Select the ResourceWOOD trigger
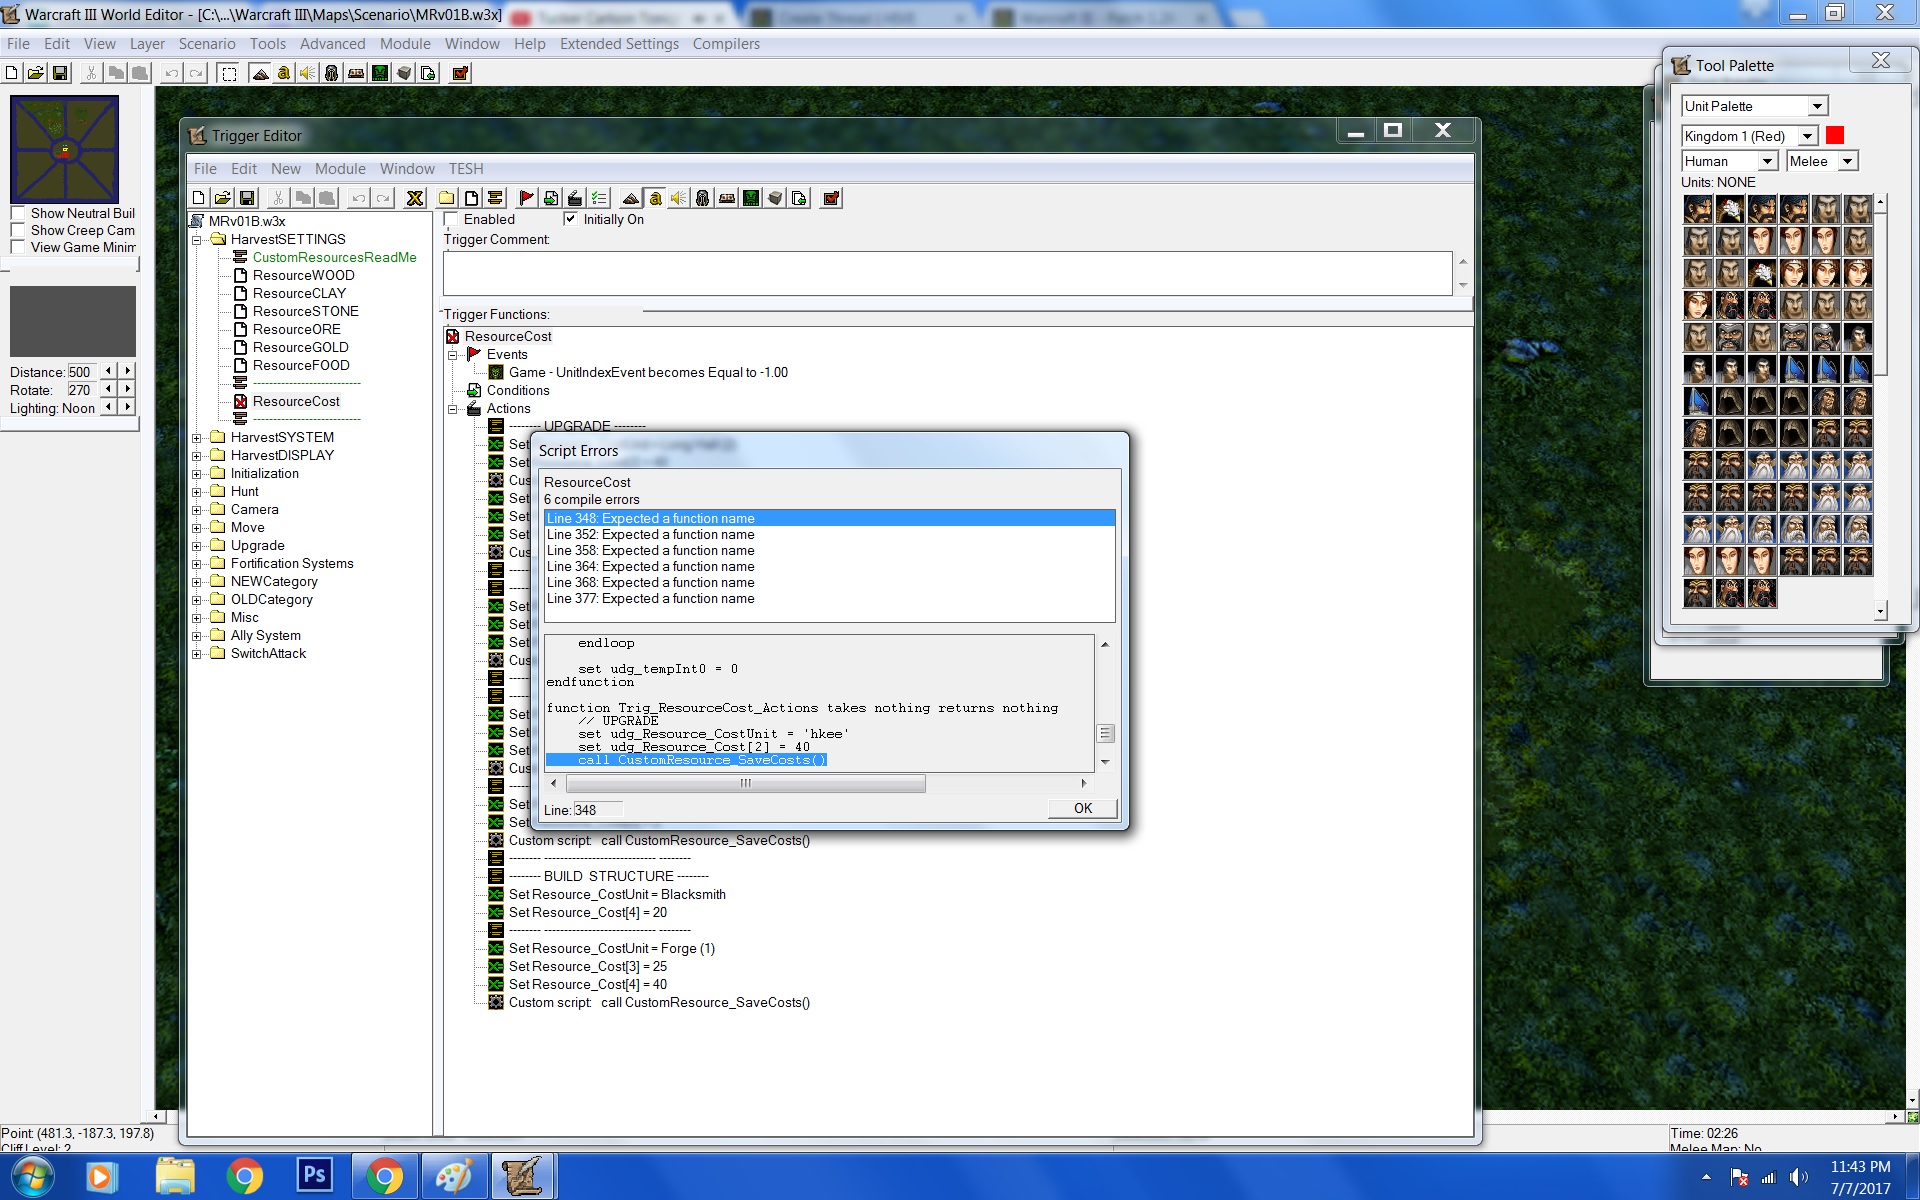 pyautogui.click(x=303, y=276)
